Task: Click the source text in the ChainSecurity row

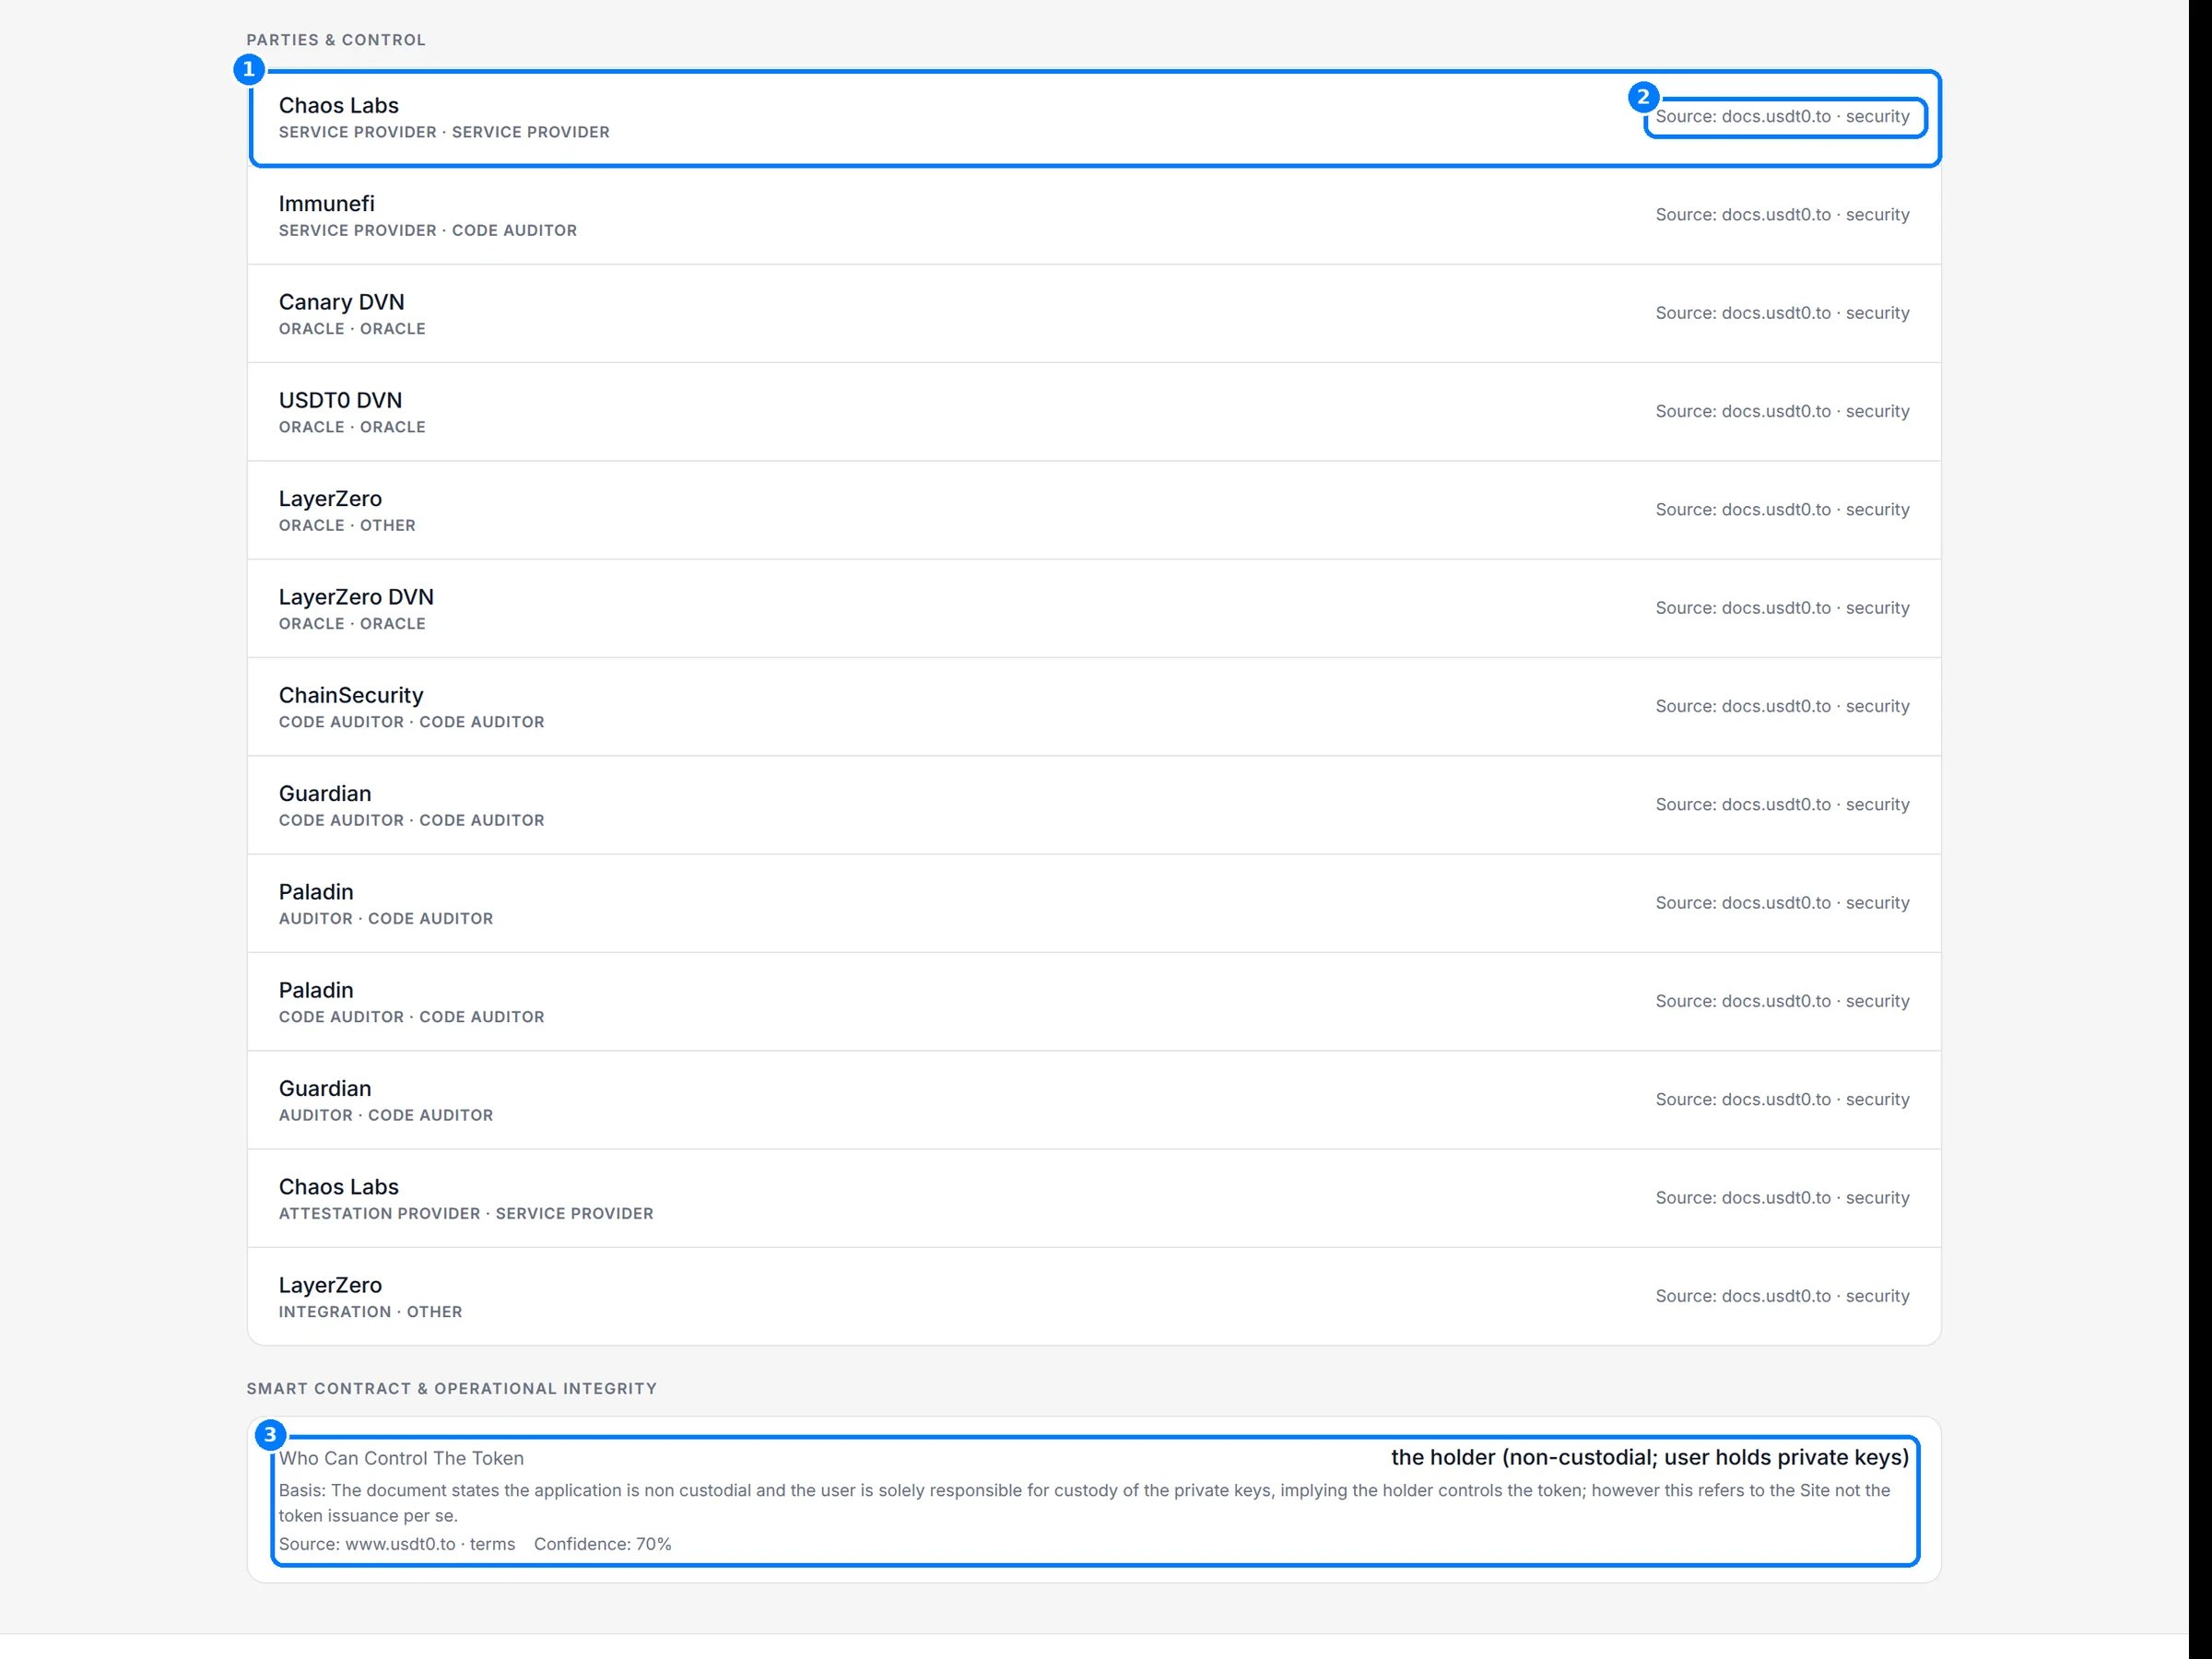Action: [1782, 706]
